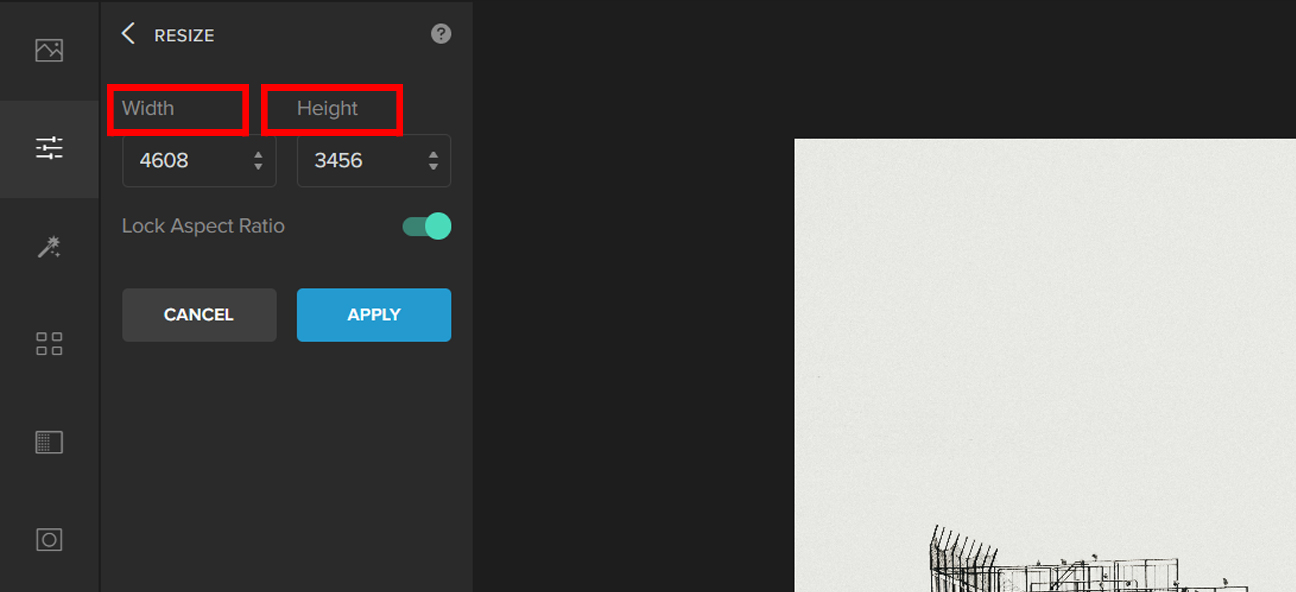Screen dimensions: 1296x592
Task: Open the Textures sidebar icon
Action: 49,442
